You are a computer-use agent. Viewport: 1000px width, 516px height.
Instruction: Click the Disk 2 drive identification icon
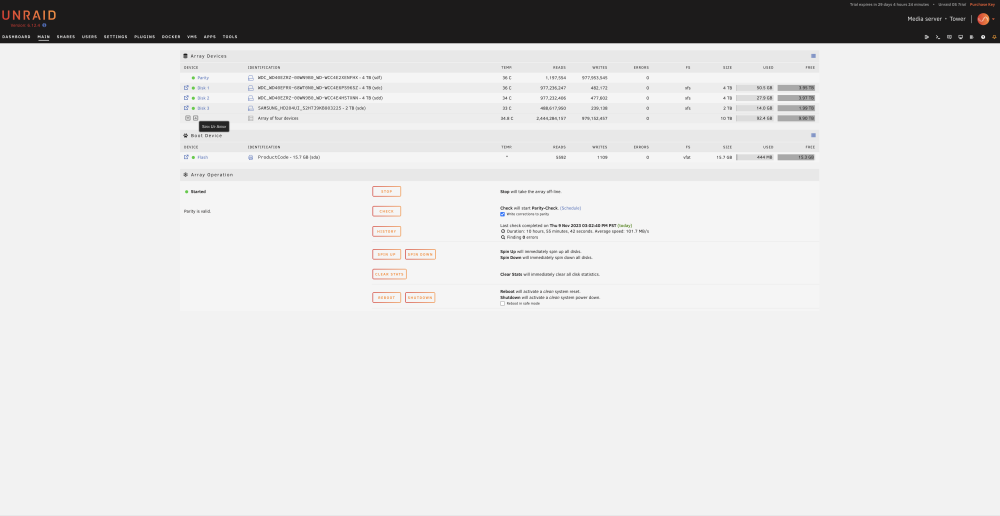tap(251, 98)
